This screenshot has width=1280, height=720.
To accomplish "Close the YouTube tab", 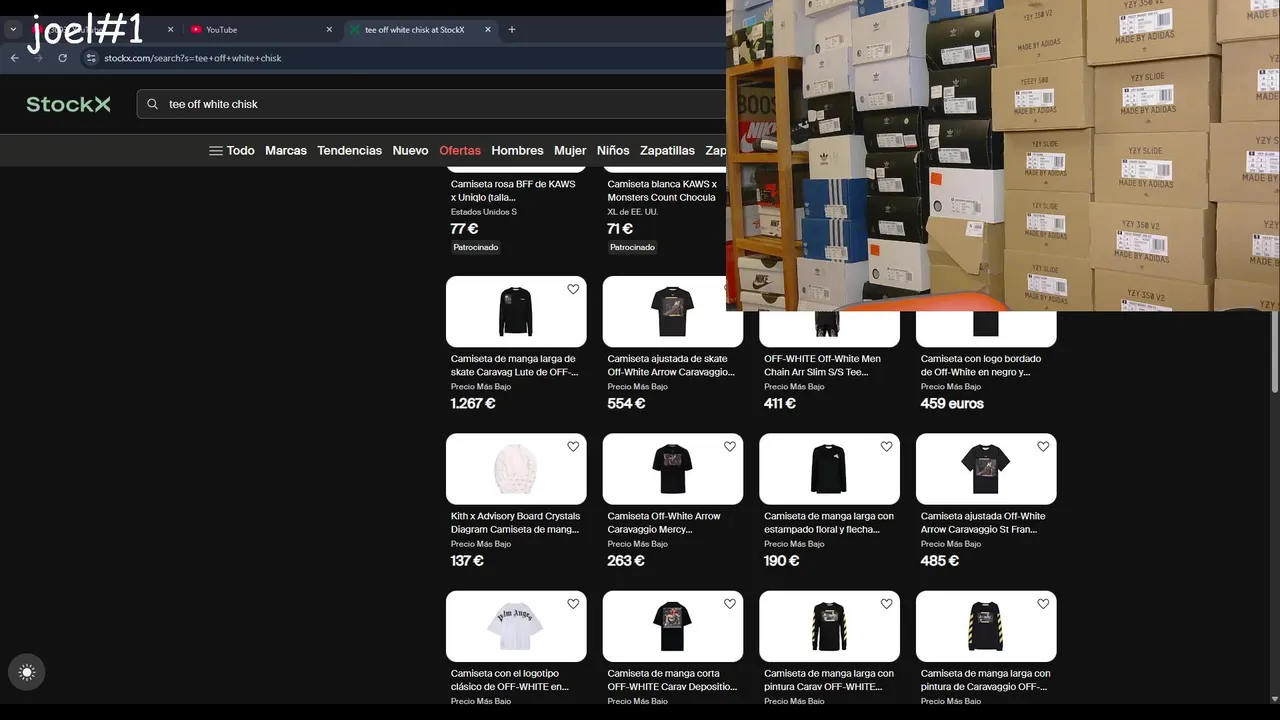I will (329, 30).
